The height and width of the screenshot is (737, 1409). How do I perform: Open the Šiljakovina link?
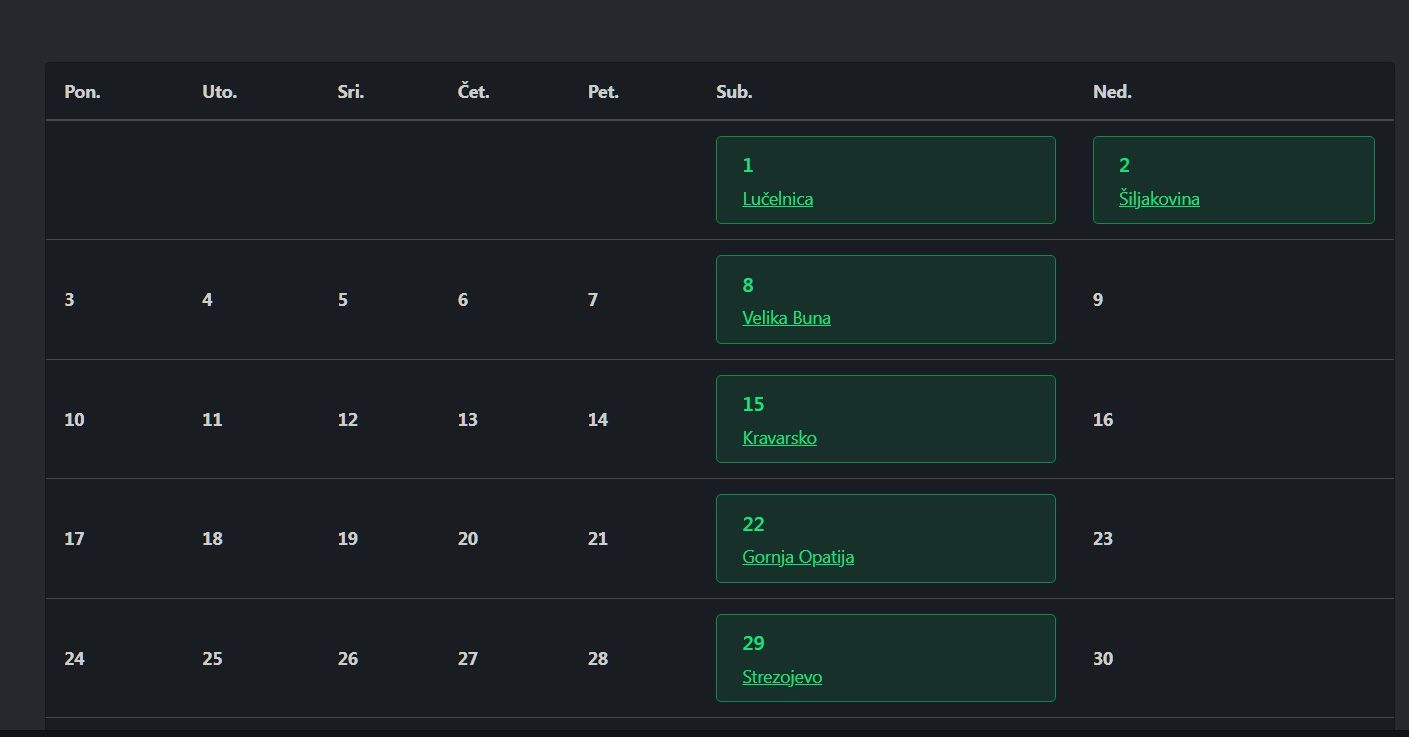click(x=1159, y=199)
